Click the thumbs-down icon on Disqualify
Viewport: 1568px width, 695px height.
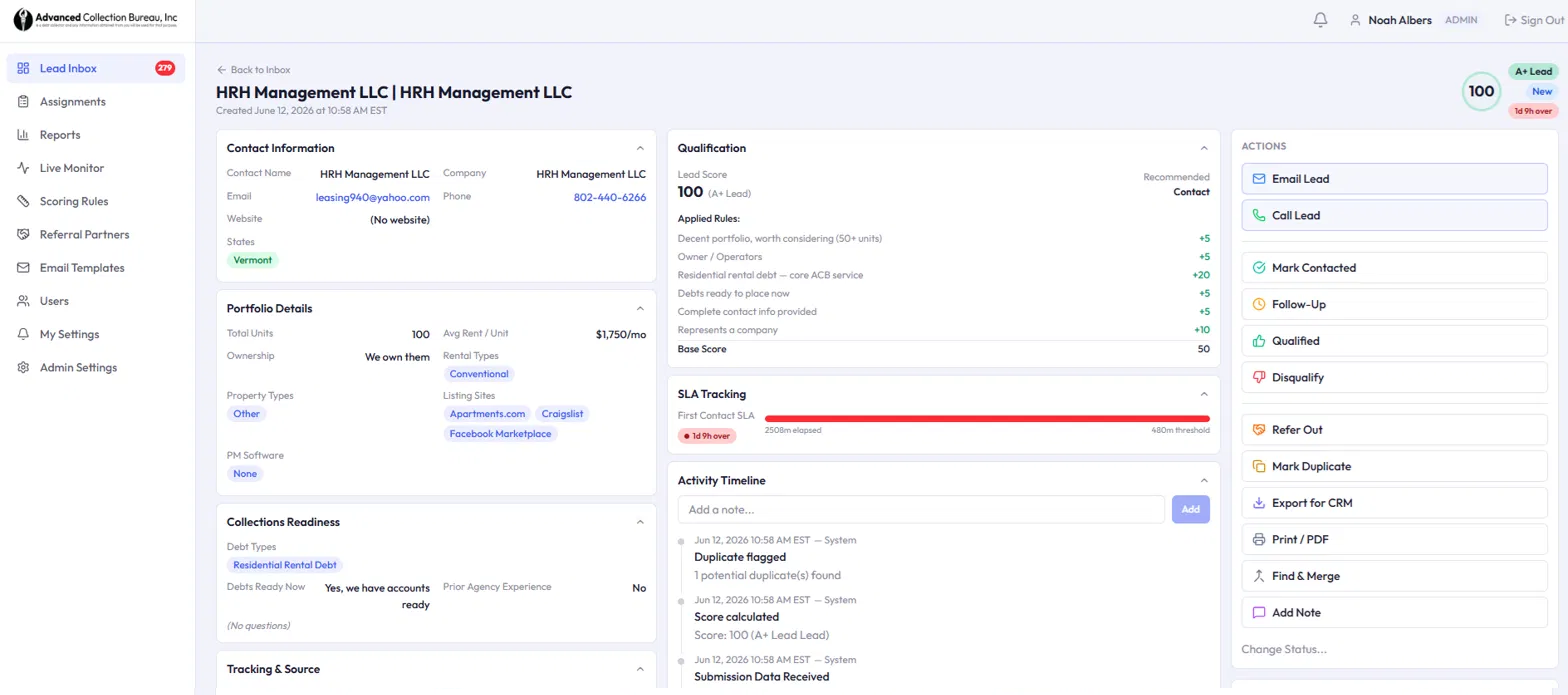pos(1259,377)
